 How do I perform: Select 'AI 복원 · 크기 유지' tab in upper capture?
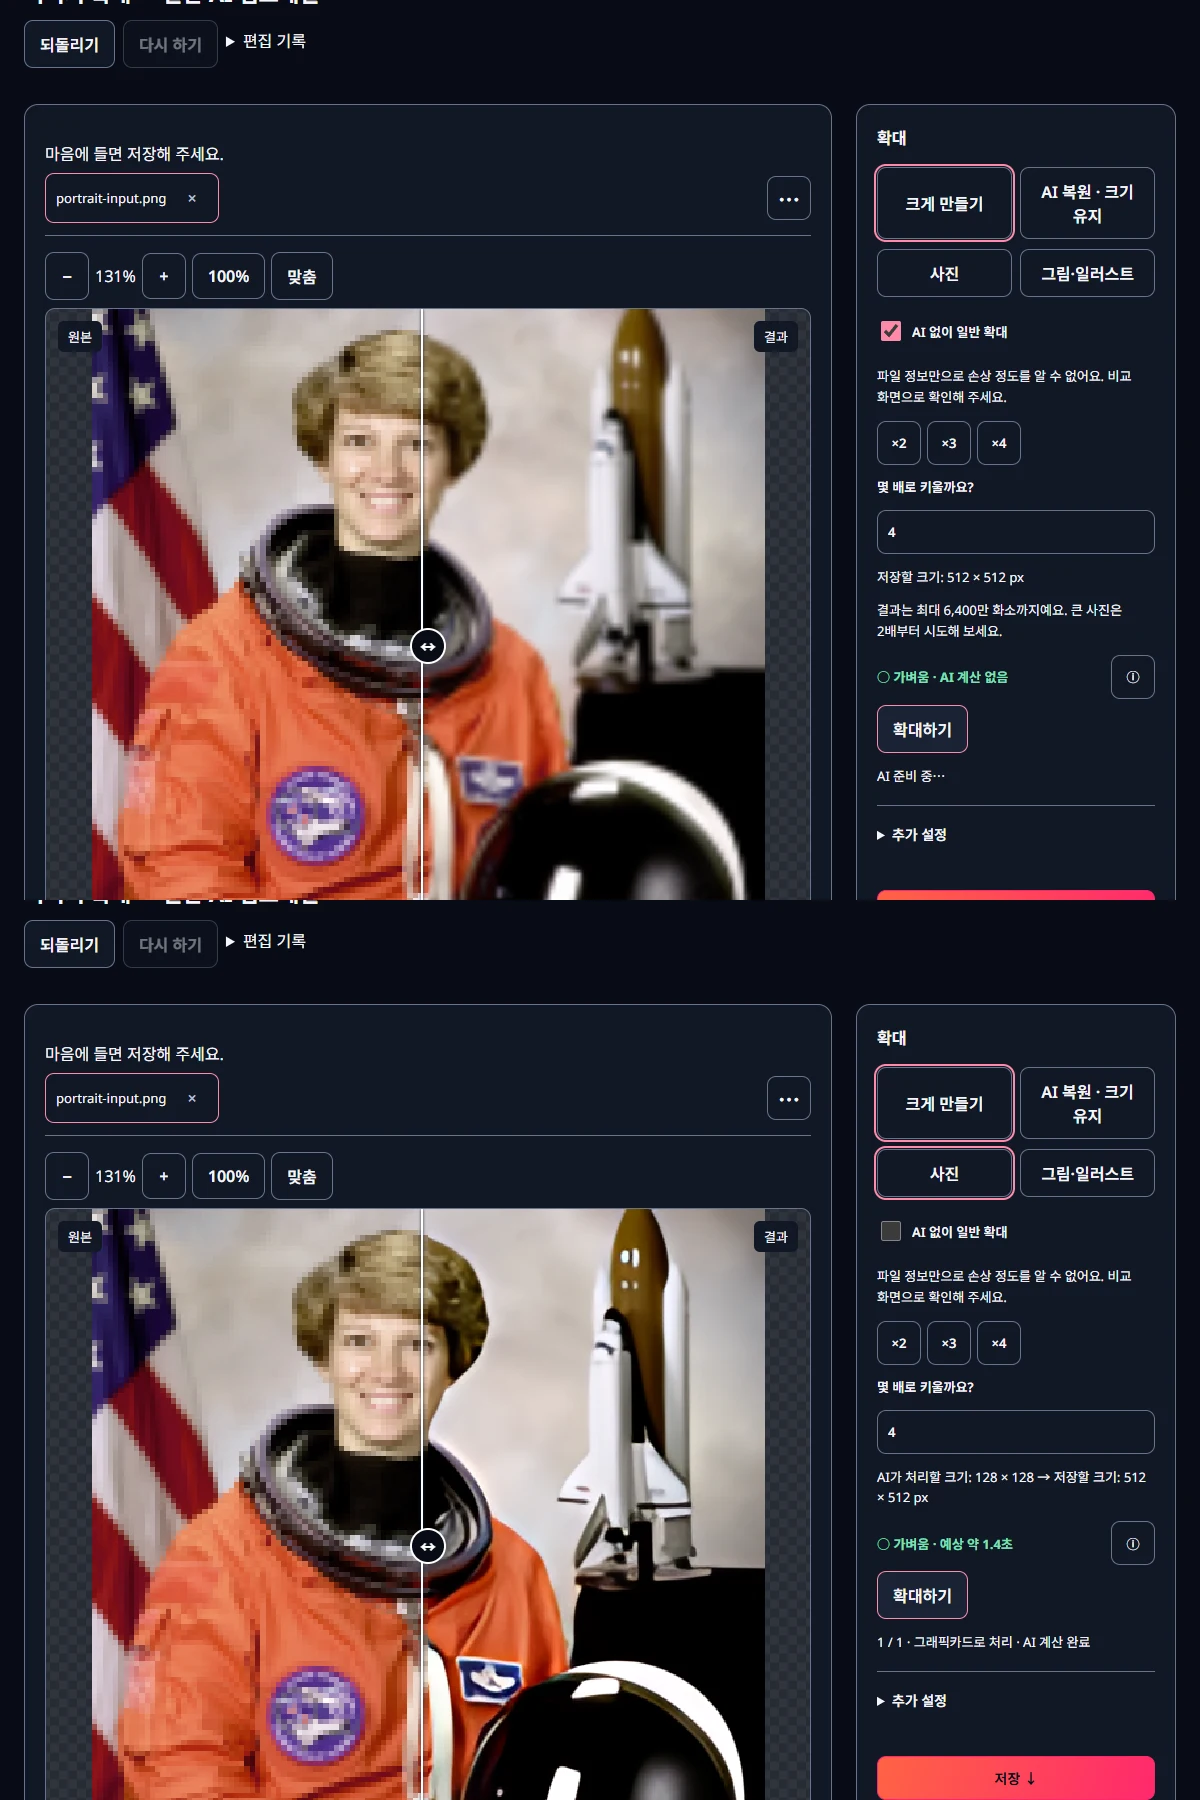pos(1087,203)
